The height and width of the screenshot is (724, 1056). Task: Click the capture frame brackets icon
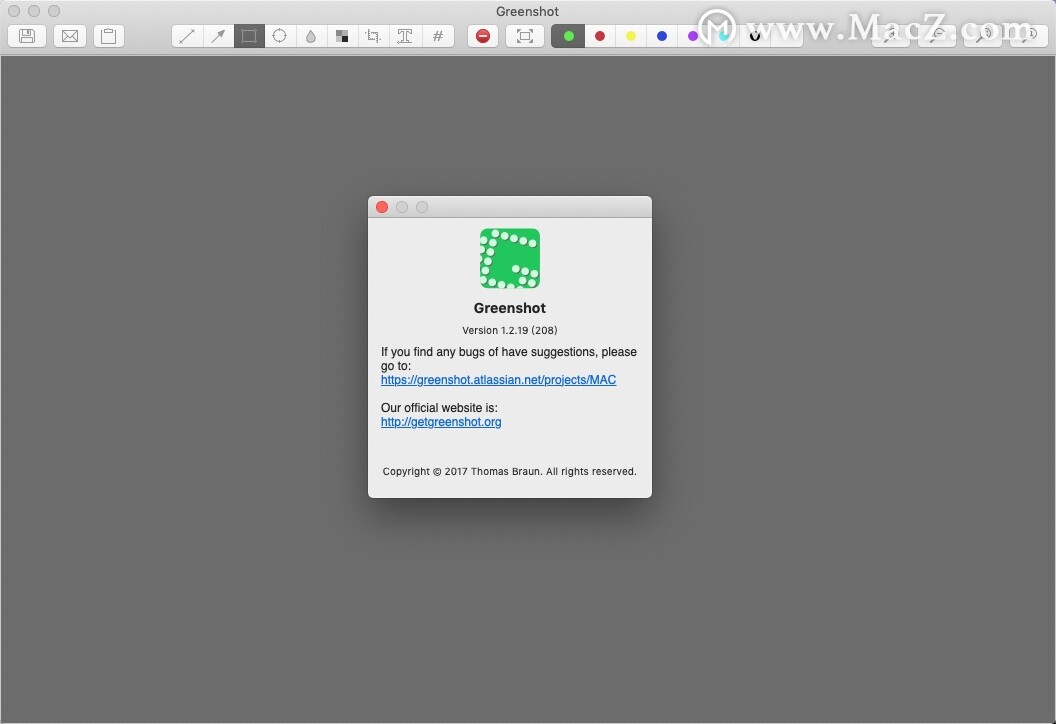click(x=525, y=36)
